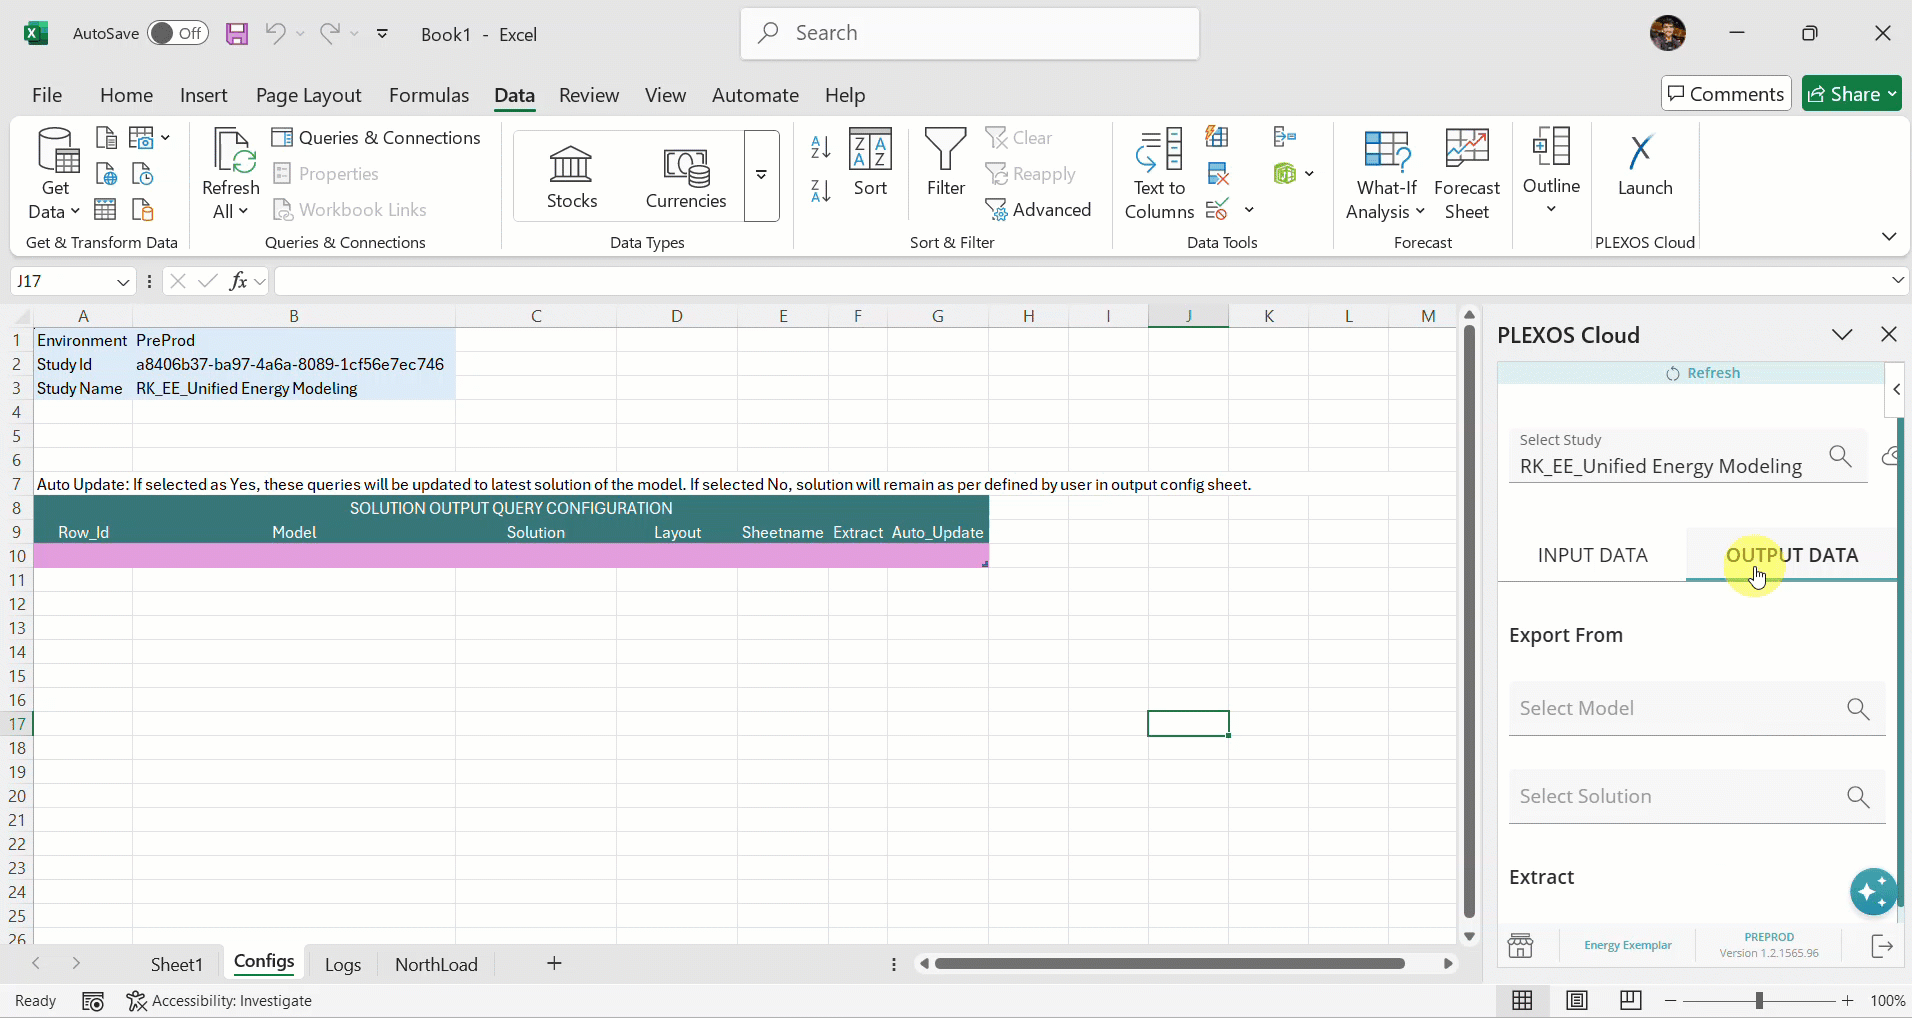Sort descending Z to A
The width and height of the screenshot is (1912, 1018).
[821, 190]
